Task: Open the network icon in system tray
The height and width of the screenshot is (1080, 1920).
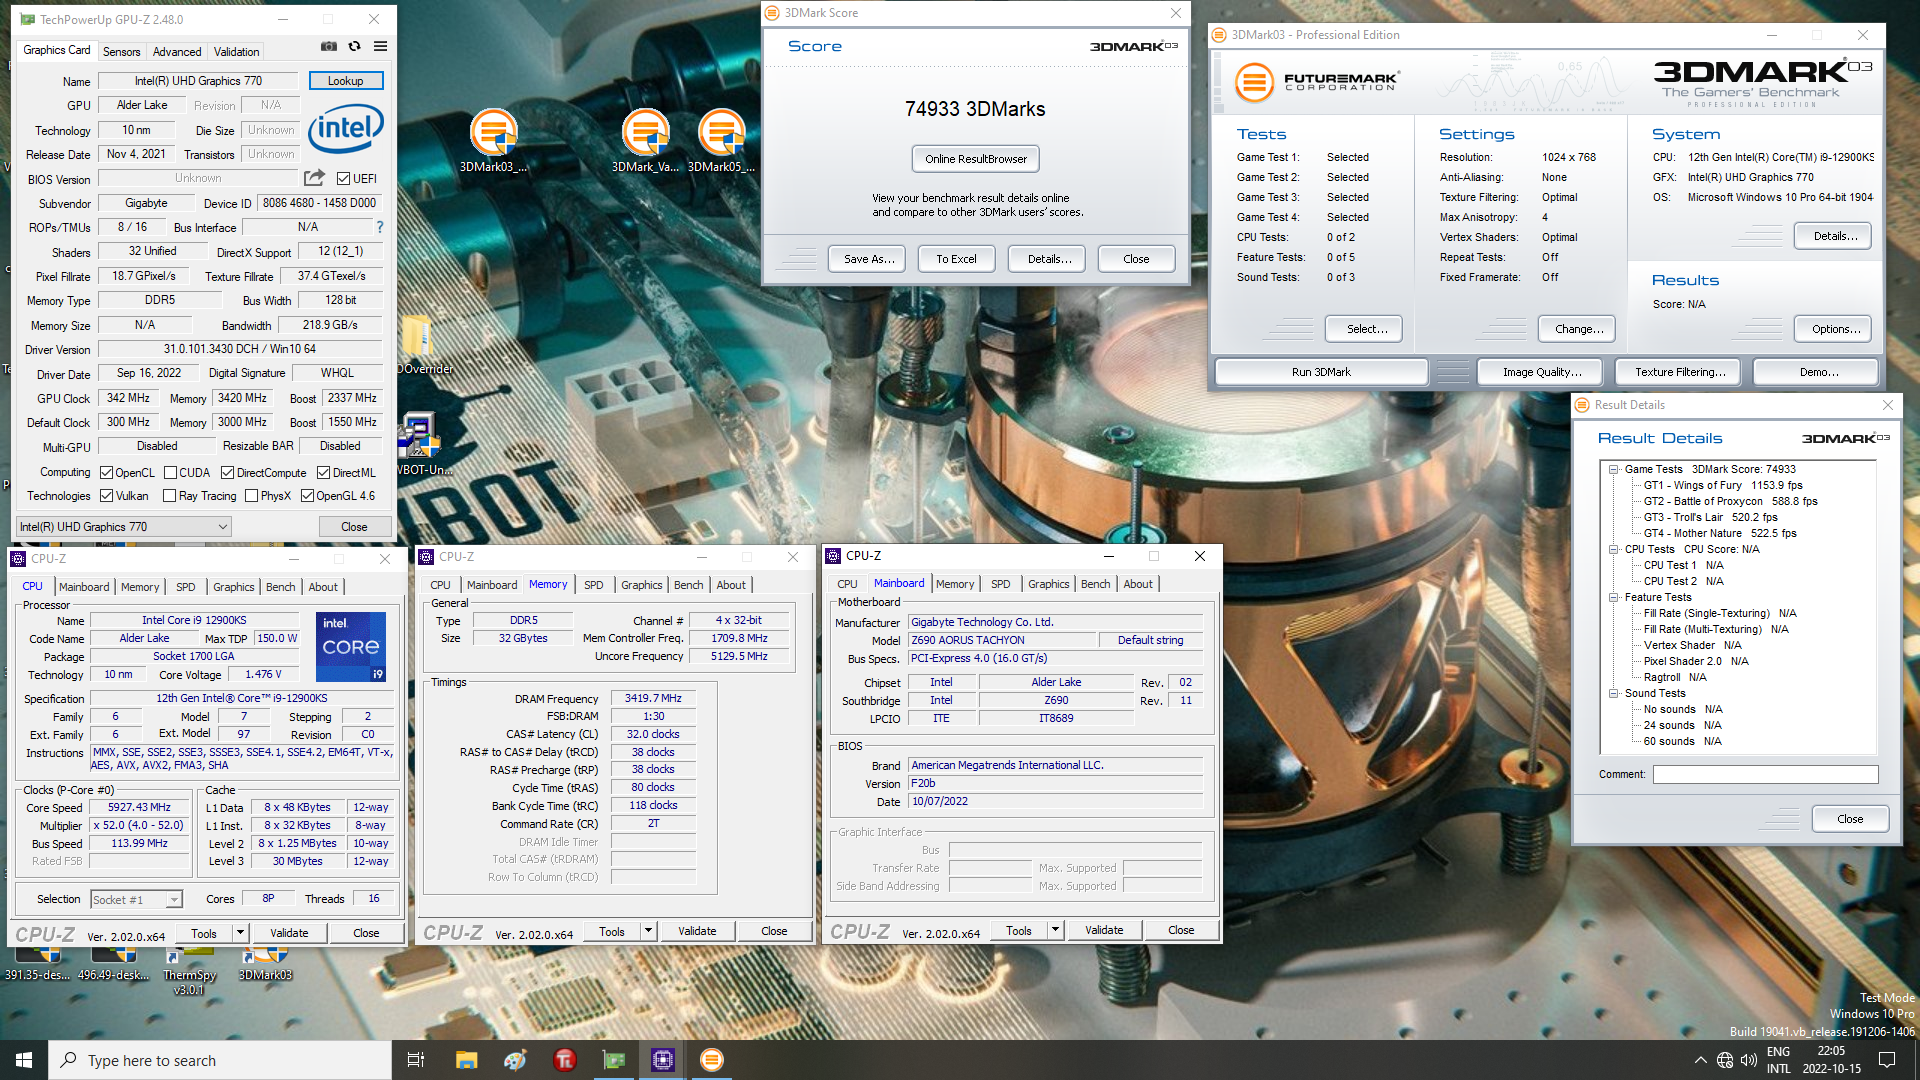Action: click(x=1725, y=1060)
